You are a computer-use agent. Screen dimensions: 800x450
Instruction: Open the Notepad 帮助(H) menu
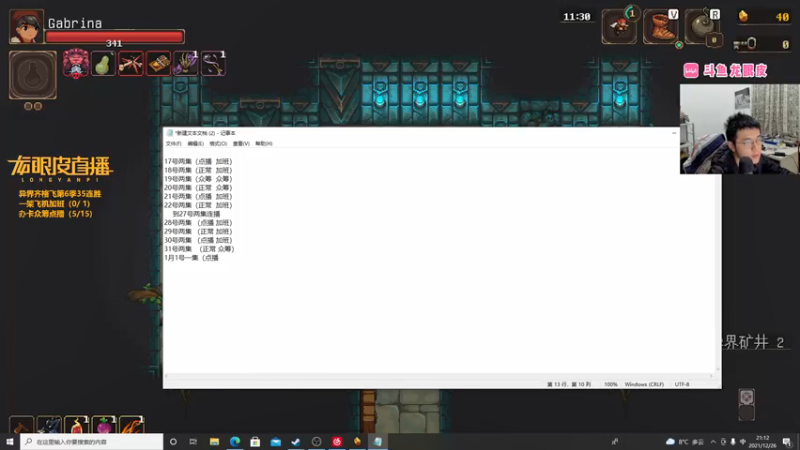264,143
